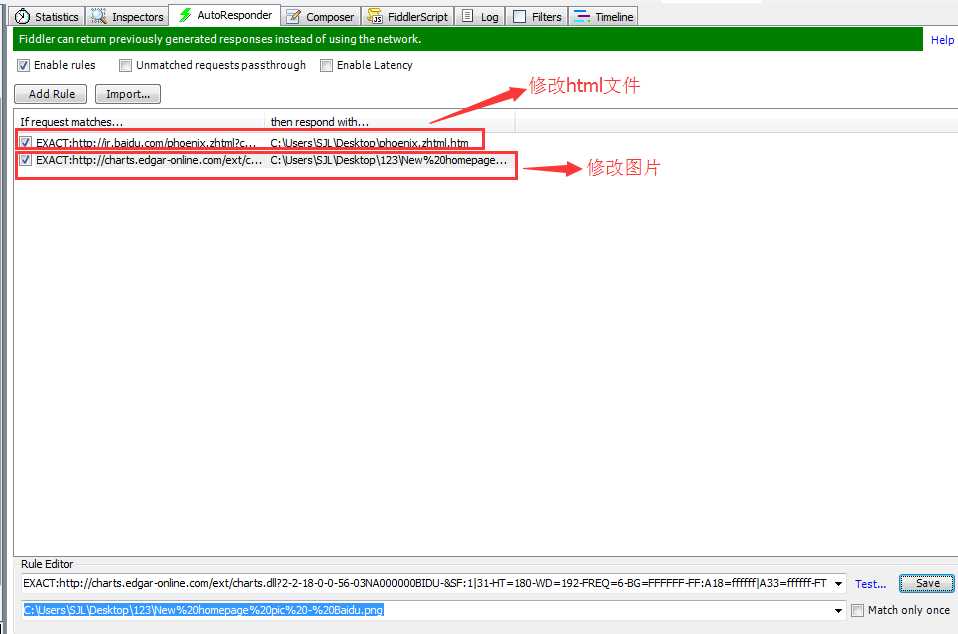This screenshot has height=634, width=958.
Task: Enable Unmatched requests passthrough
Action: [x=125, y=65]
